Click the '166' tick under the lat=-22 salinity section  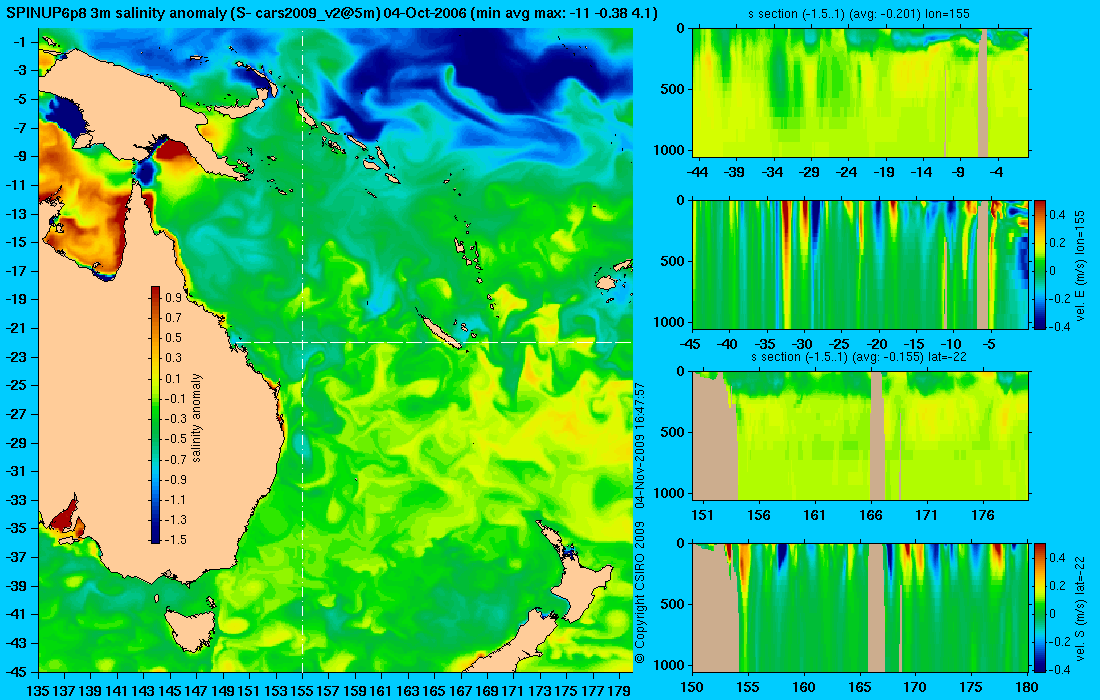click(x=871, y=515)
